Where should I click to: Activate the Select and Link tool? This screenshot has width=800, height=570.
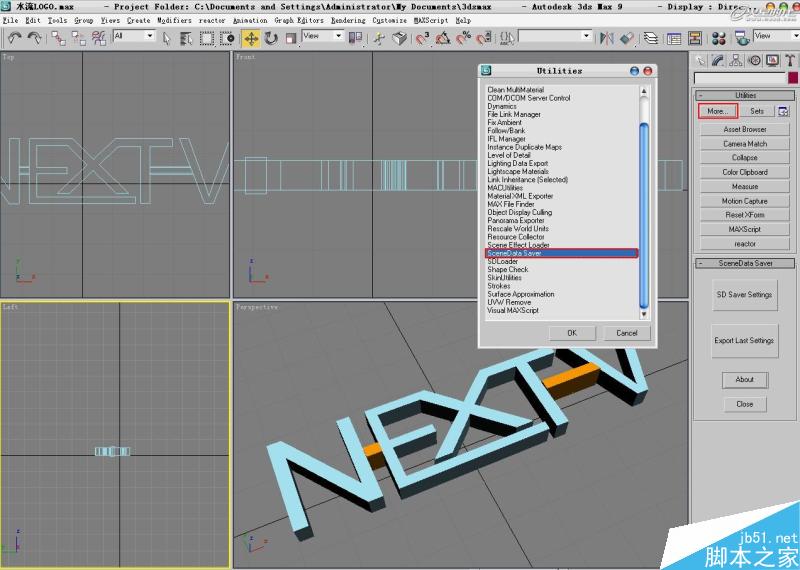coord(58,38)
